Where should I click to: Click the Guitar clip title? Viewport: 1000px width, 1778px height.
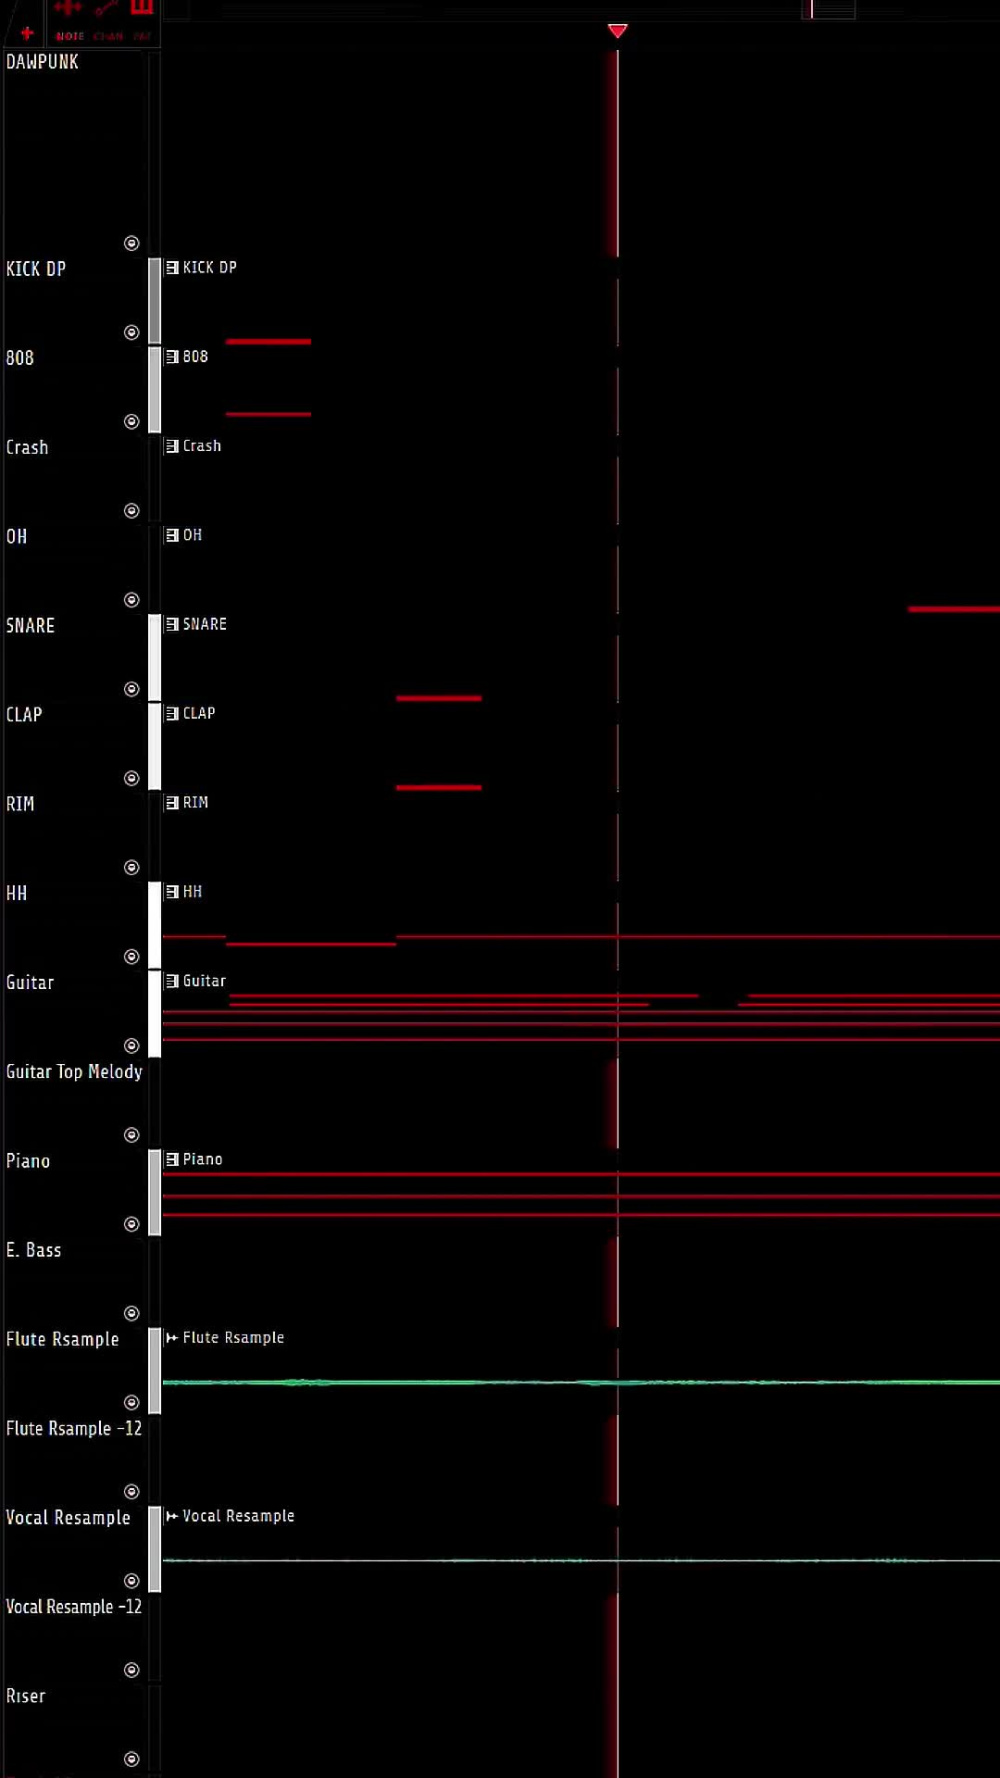(x=204, y=981)
